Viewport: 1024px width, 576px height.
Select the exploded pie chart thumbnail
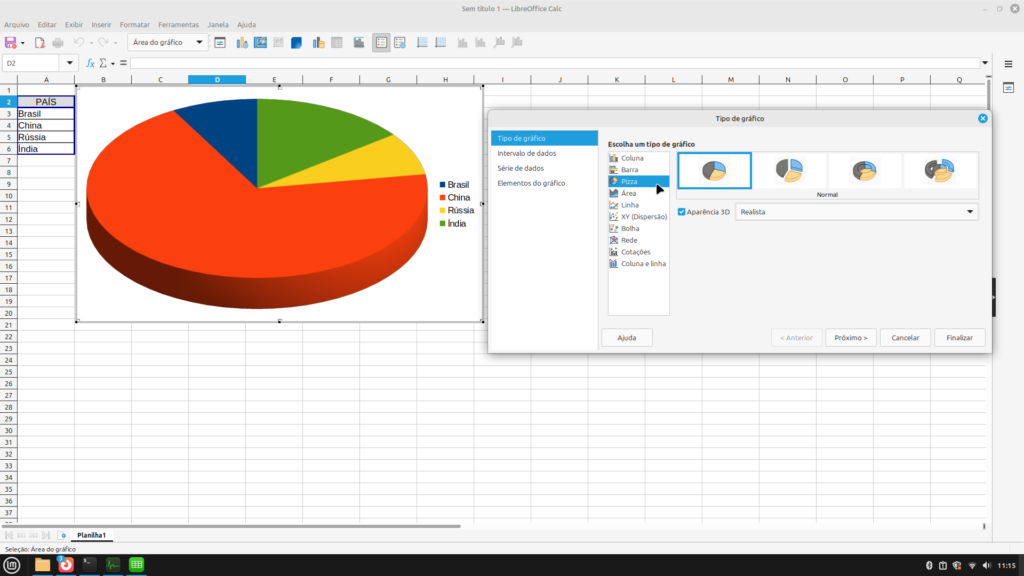click(790, 171)
